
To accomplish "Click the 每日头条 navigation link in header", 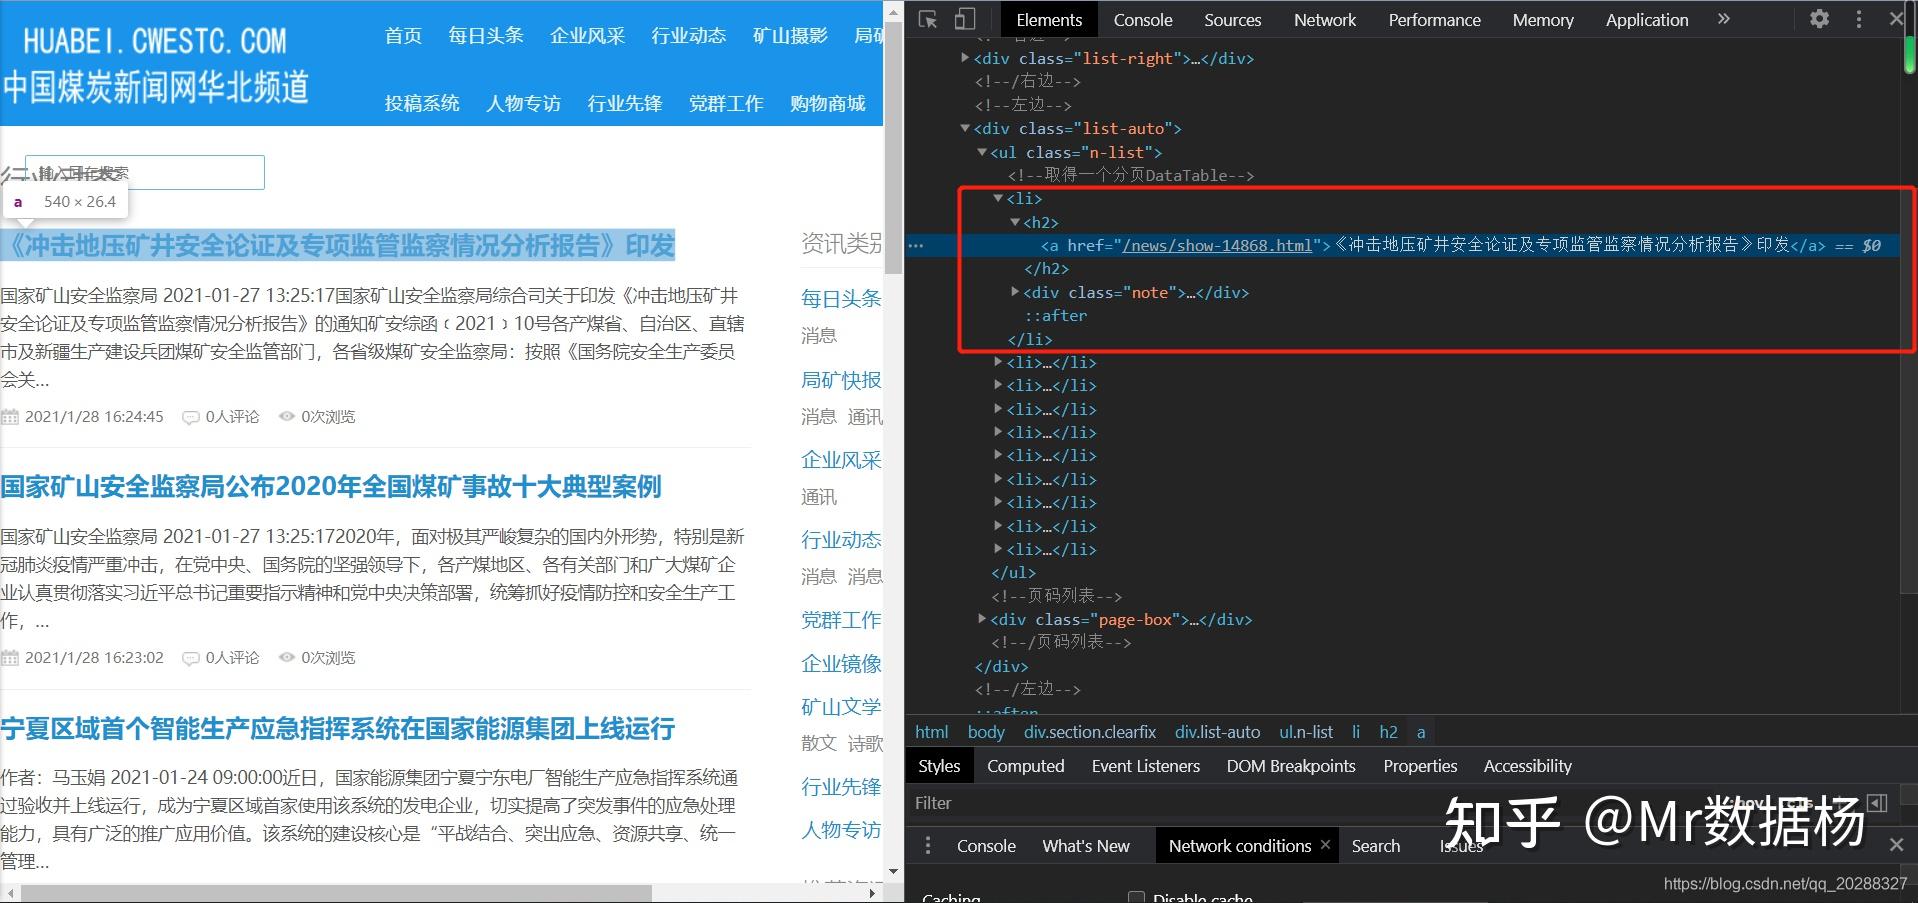I will click(485, 36).
